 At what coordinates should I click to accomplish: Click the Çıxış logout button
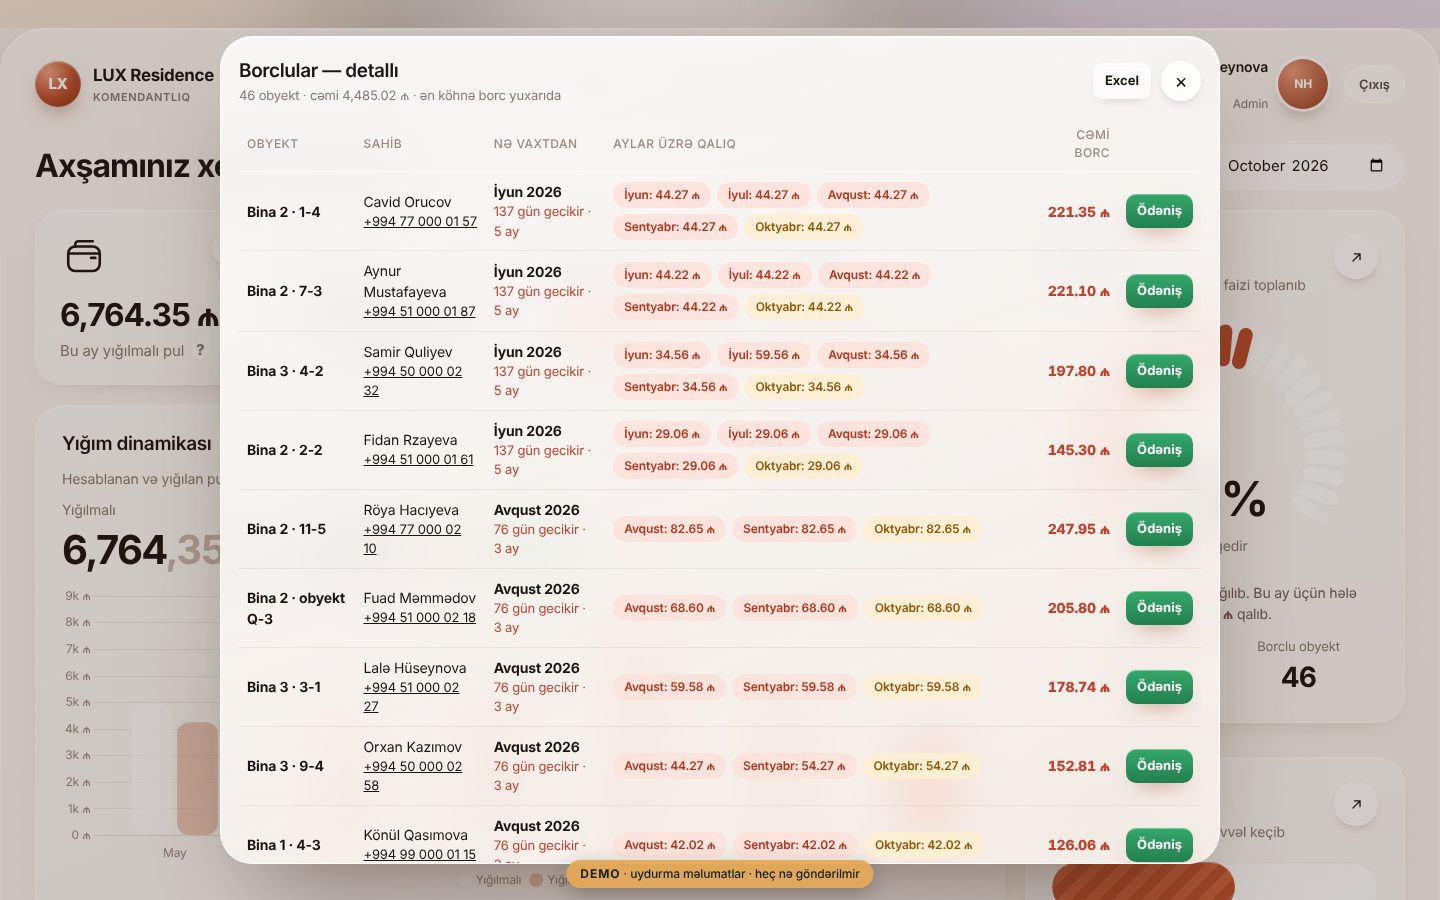[1374, 85]
